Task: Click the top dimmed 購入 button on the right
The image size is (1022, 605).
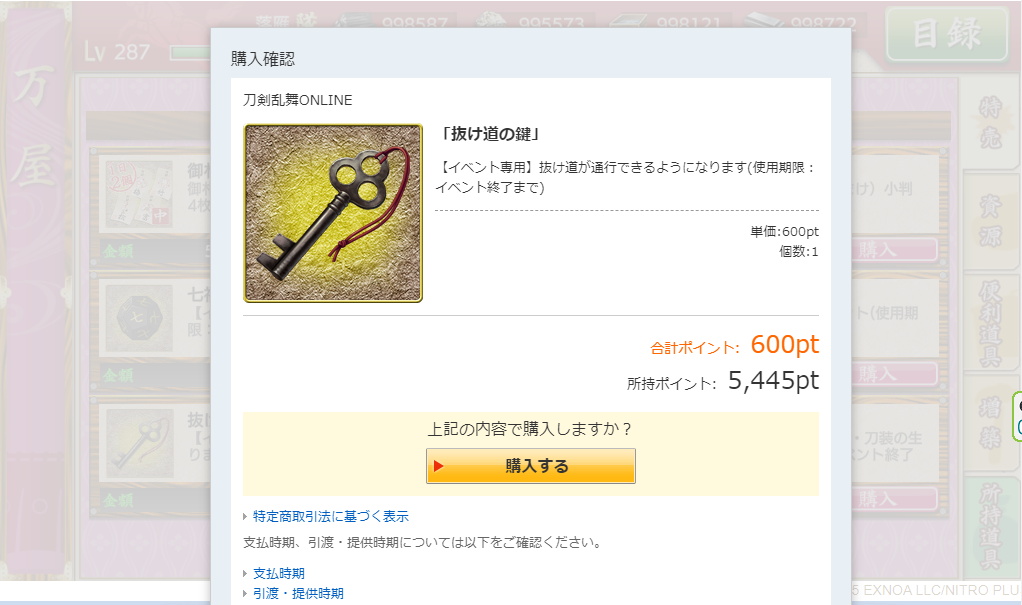Action: click(x=894, y=250)
